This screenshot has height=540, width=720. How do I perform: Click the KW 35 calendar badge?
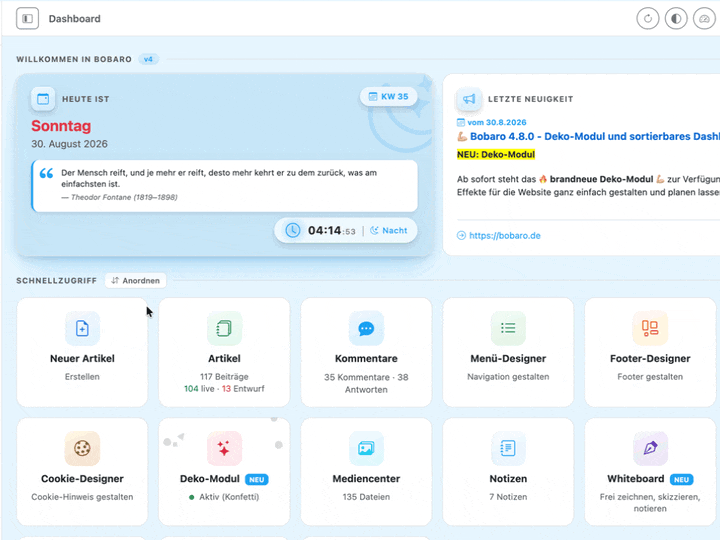click(x=388, y=96)
